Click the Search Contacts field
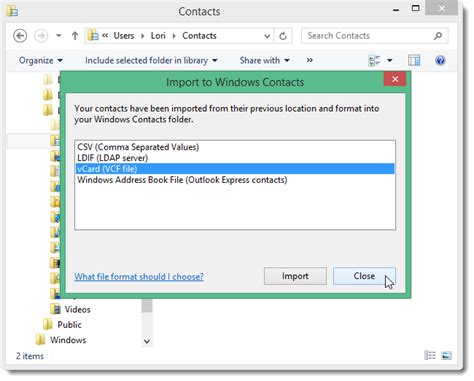The width and height of the screenshot is (474, 381). click(x=374, y=36)
